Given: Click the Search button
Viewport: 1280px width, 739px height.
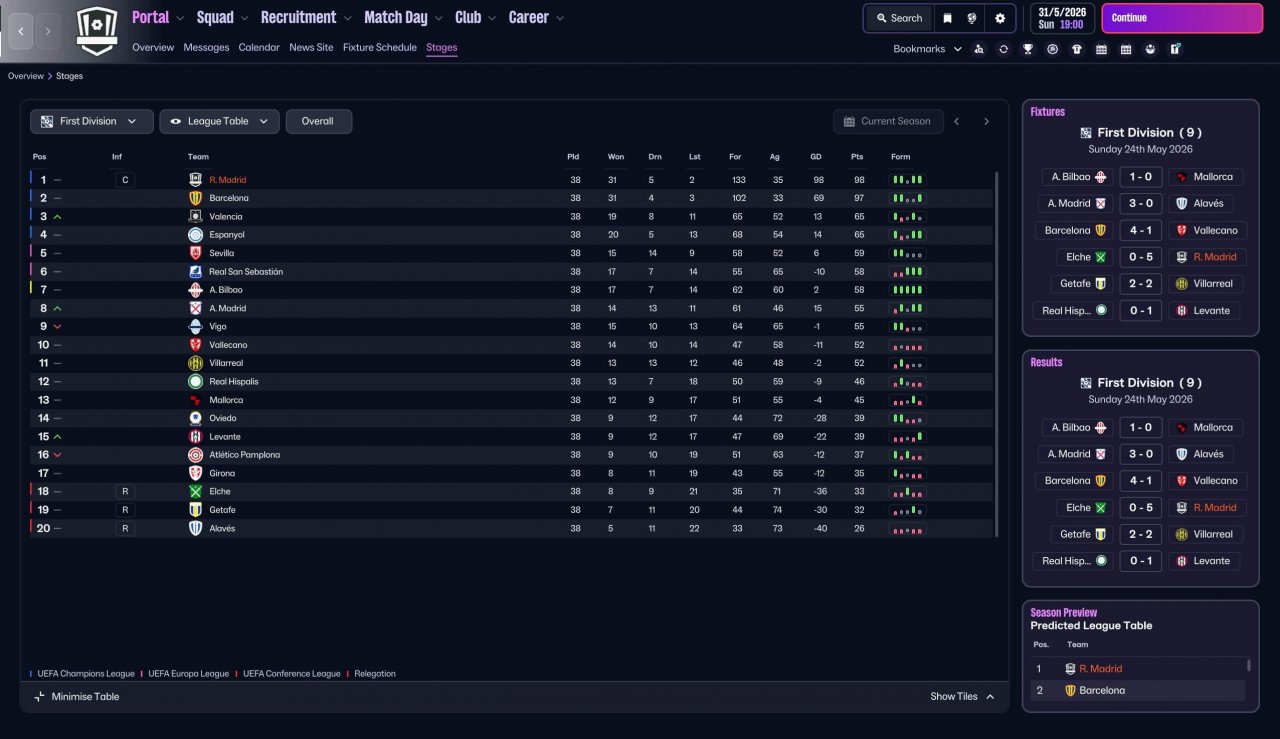Looking at the screenshot, I should pos(899,18).
